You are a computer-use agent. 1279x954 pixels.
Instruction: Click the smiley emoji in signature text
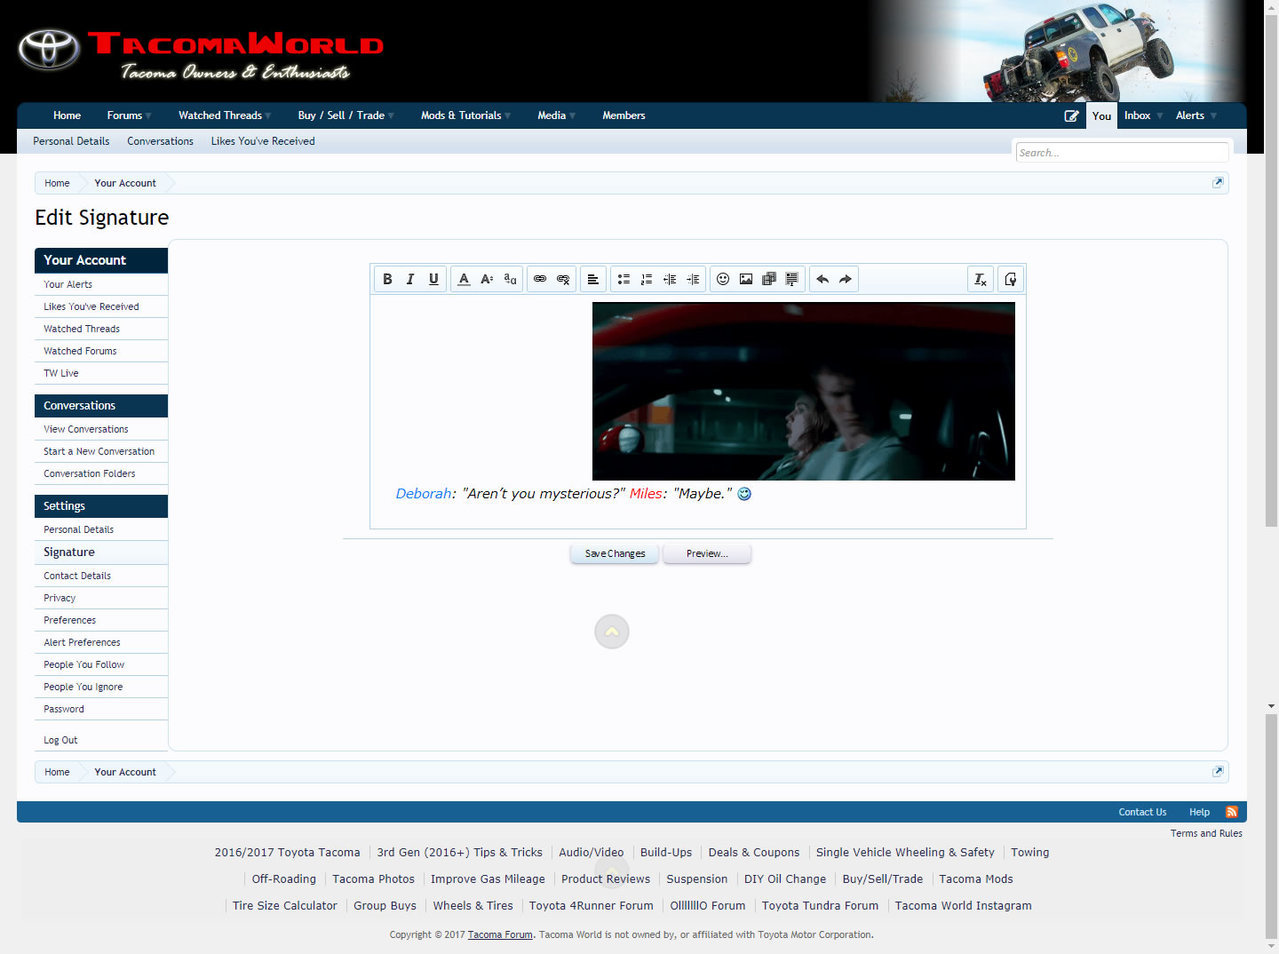[x=744, y=494]
